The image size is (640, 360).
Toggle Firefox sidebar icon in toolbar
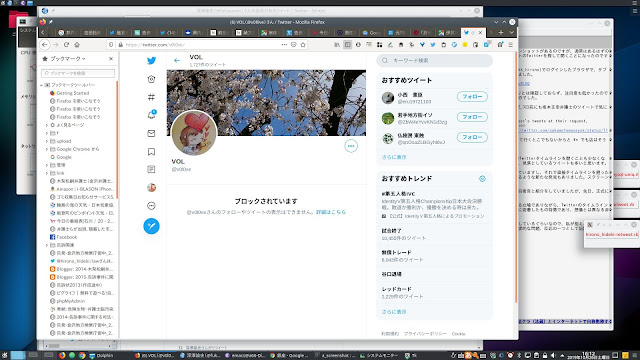click(x=347, y=44)
